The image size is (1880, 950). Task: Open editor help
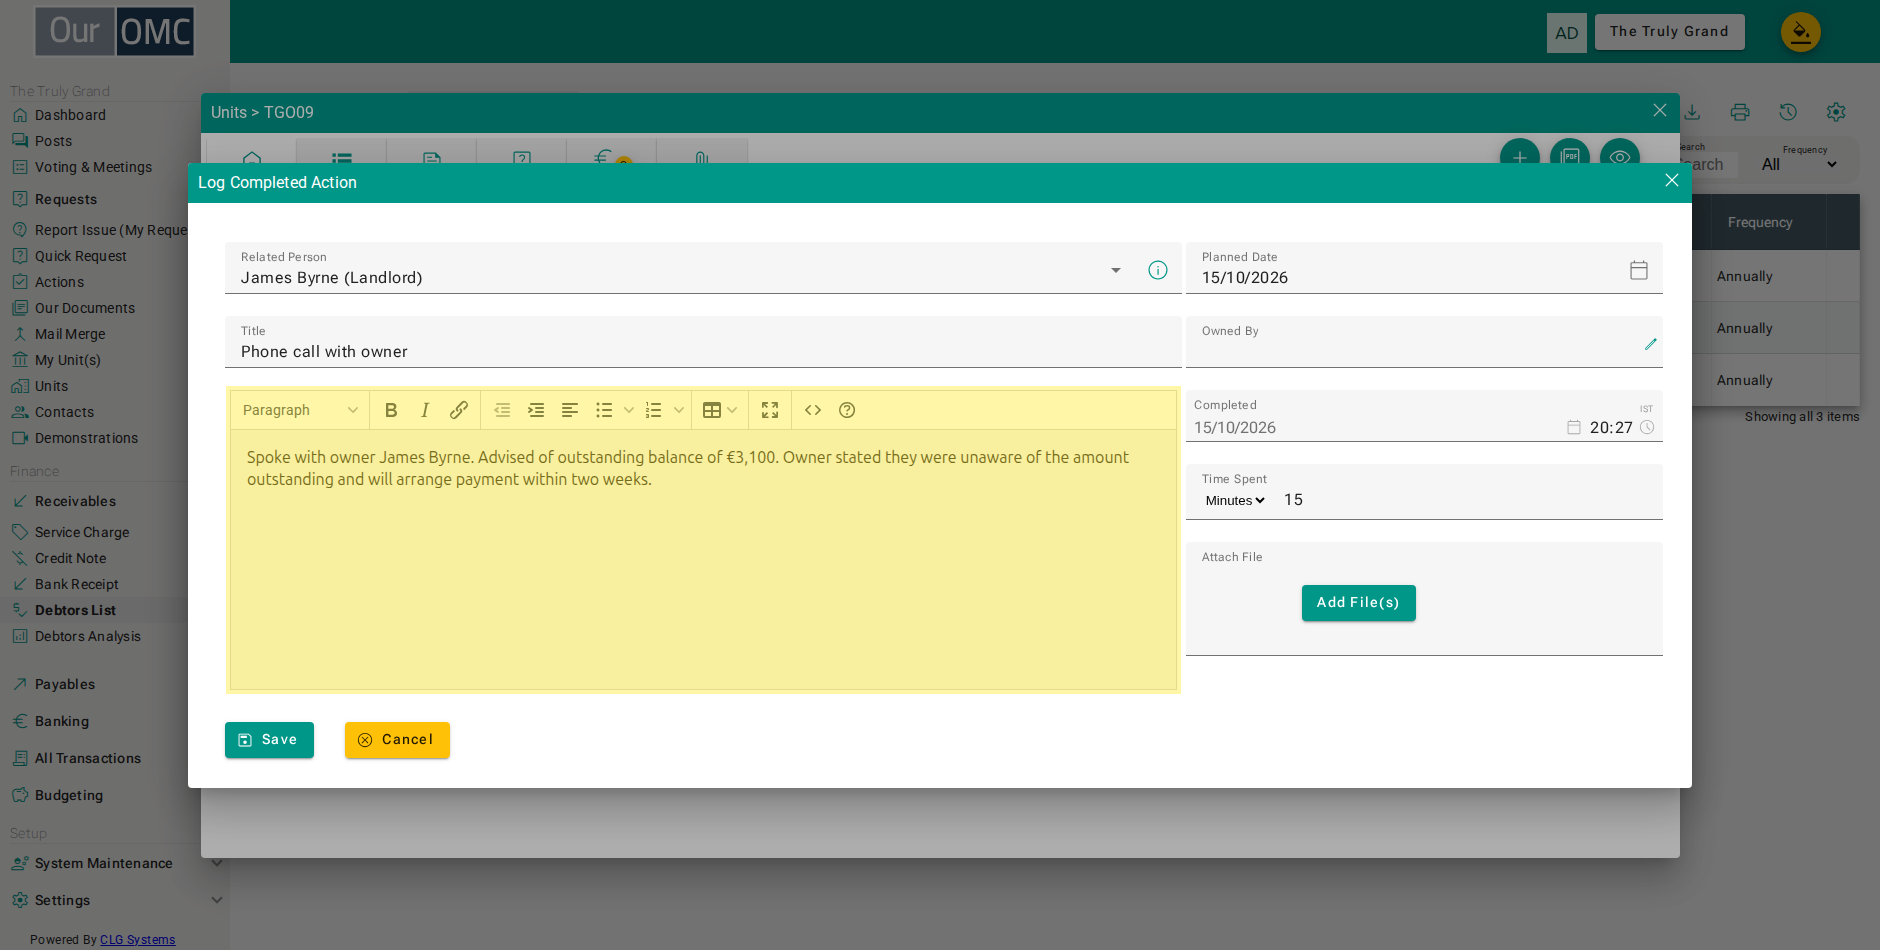(847, 410)
